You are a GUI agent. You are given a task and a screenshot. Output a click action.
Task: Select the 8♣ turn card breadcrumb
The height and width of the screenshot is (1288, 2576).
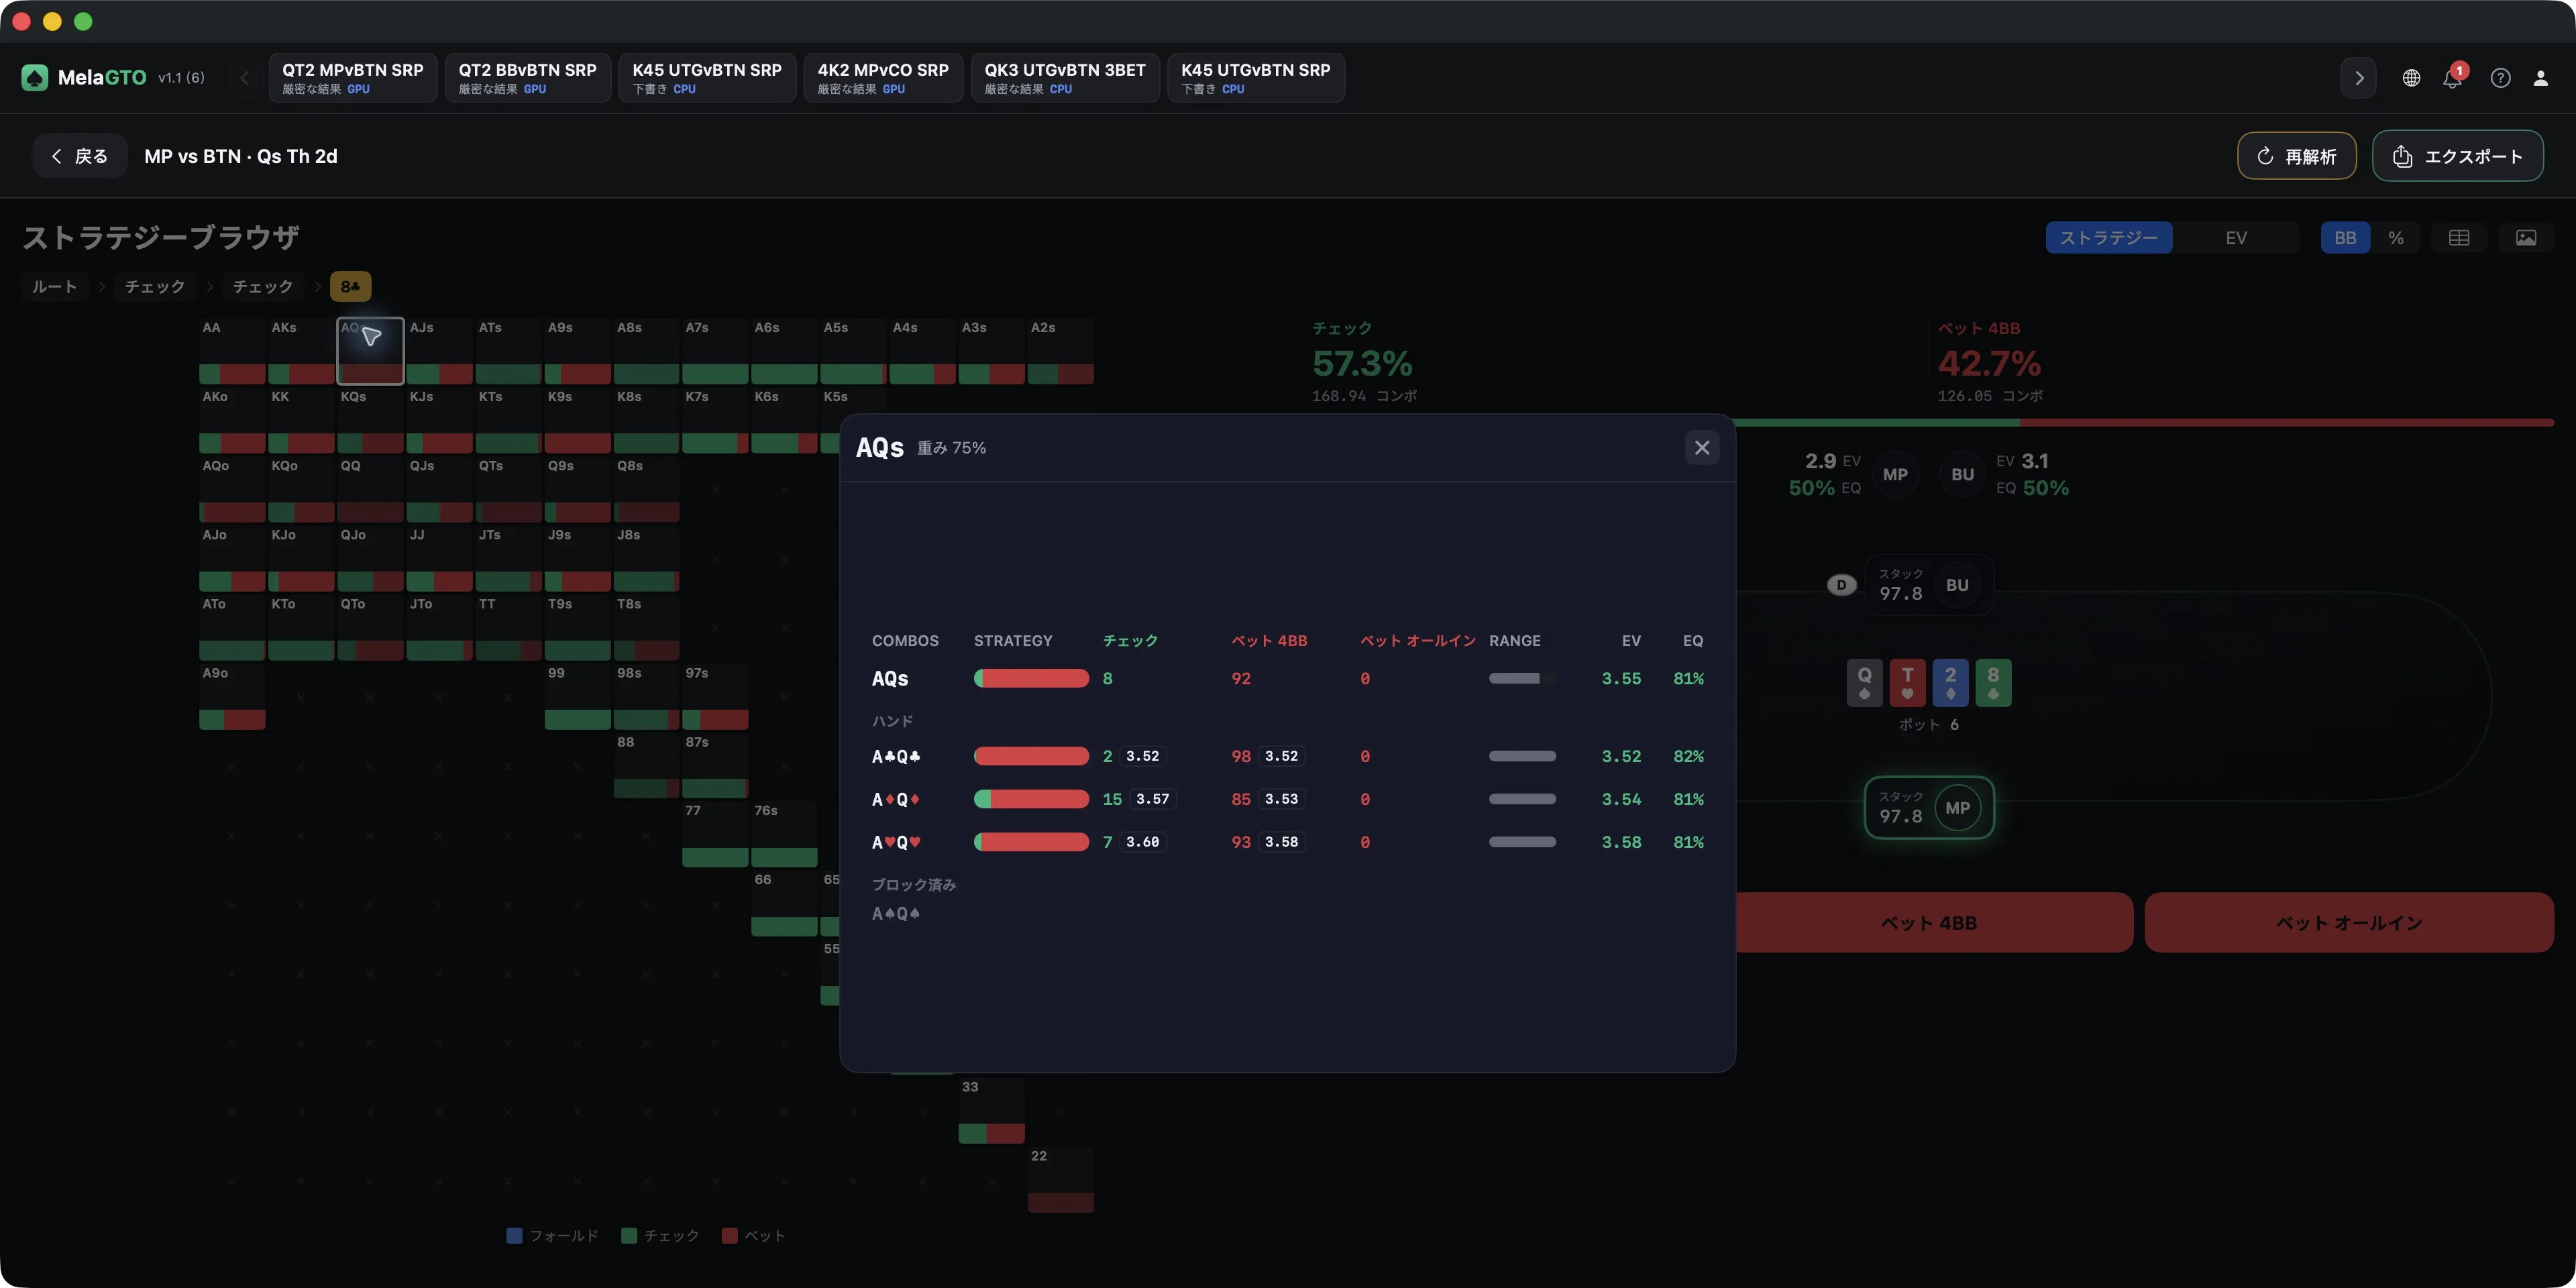point(350,287)
